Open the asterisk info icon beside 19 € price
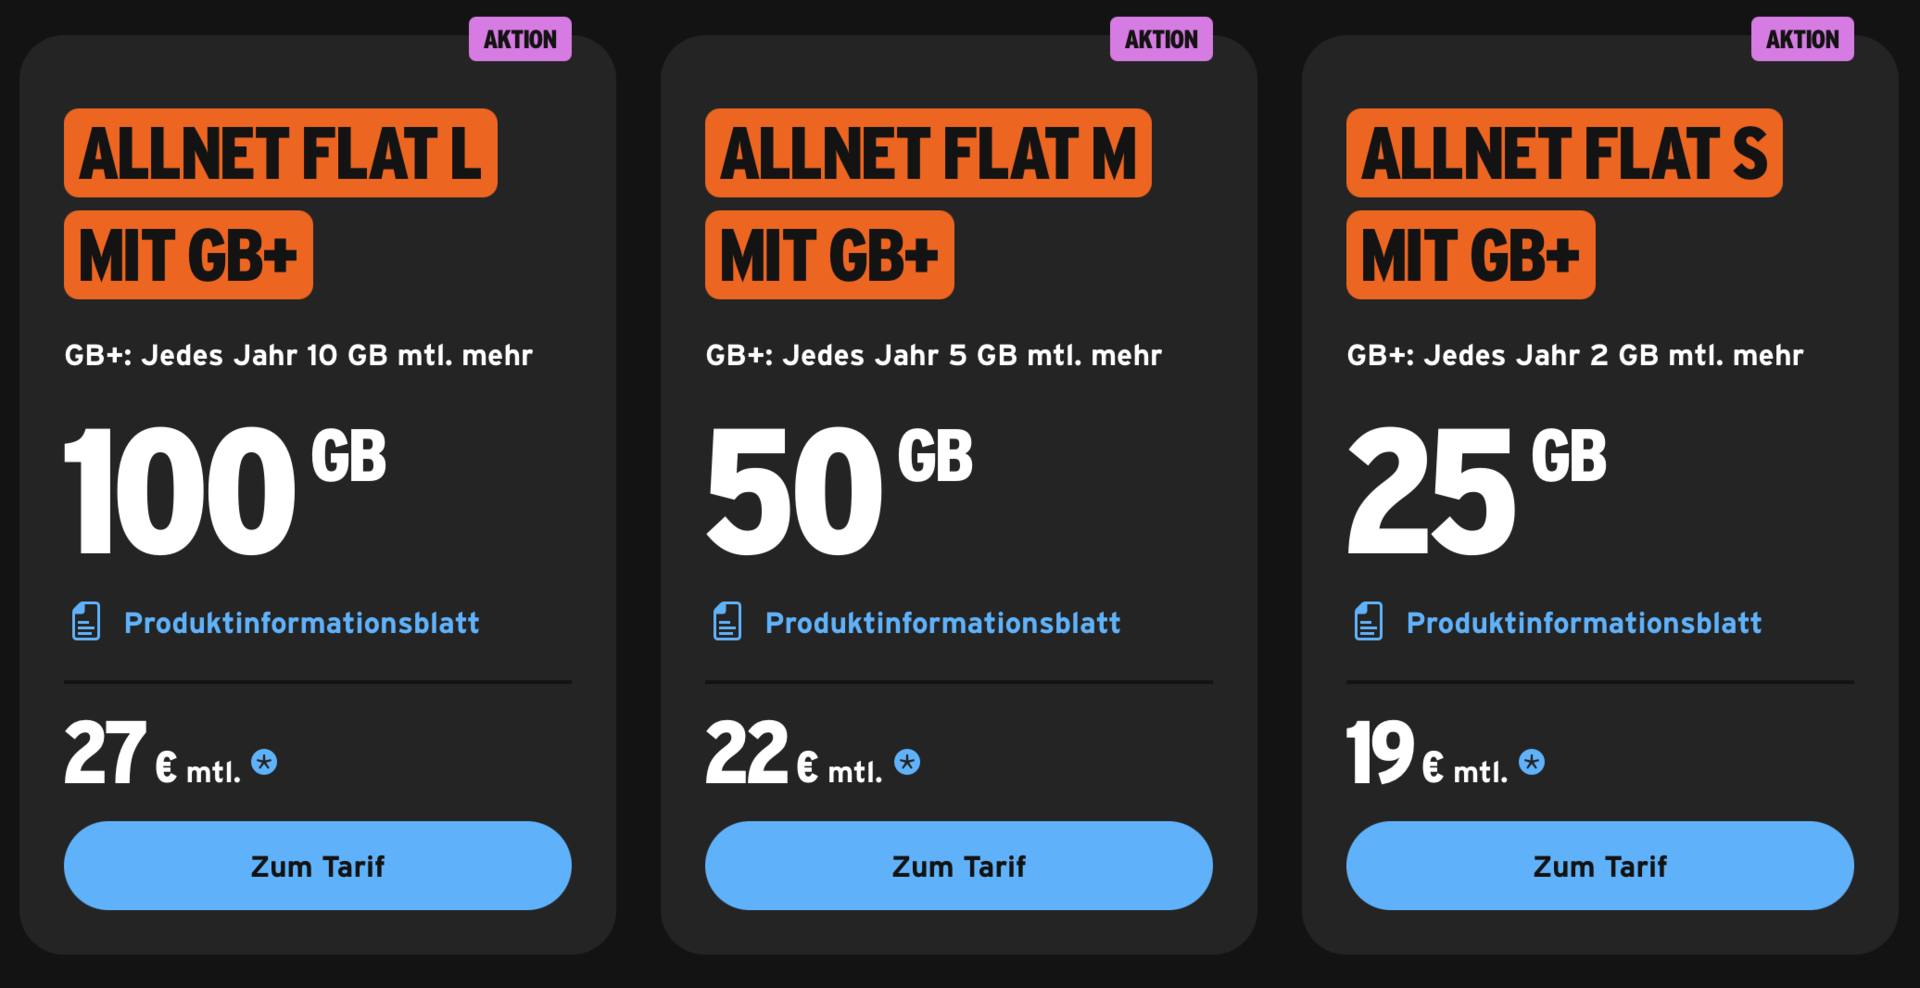The width and height of the screenshot is (1920, 988). coord(1532,762)
